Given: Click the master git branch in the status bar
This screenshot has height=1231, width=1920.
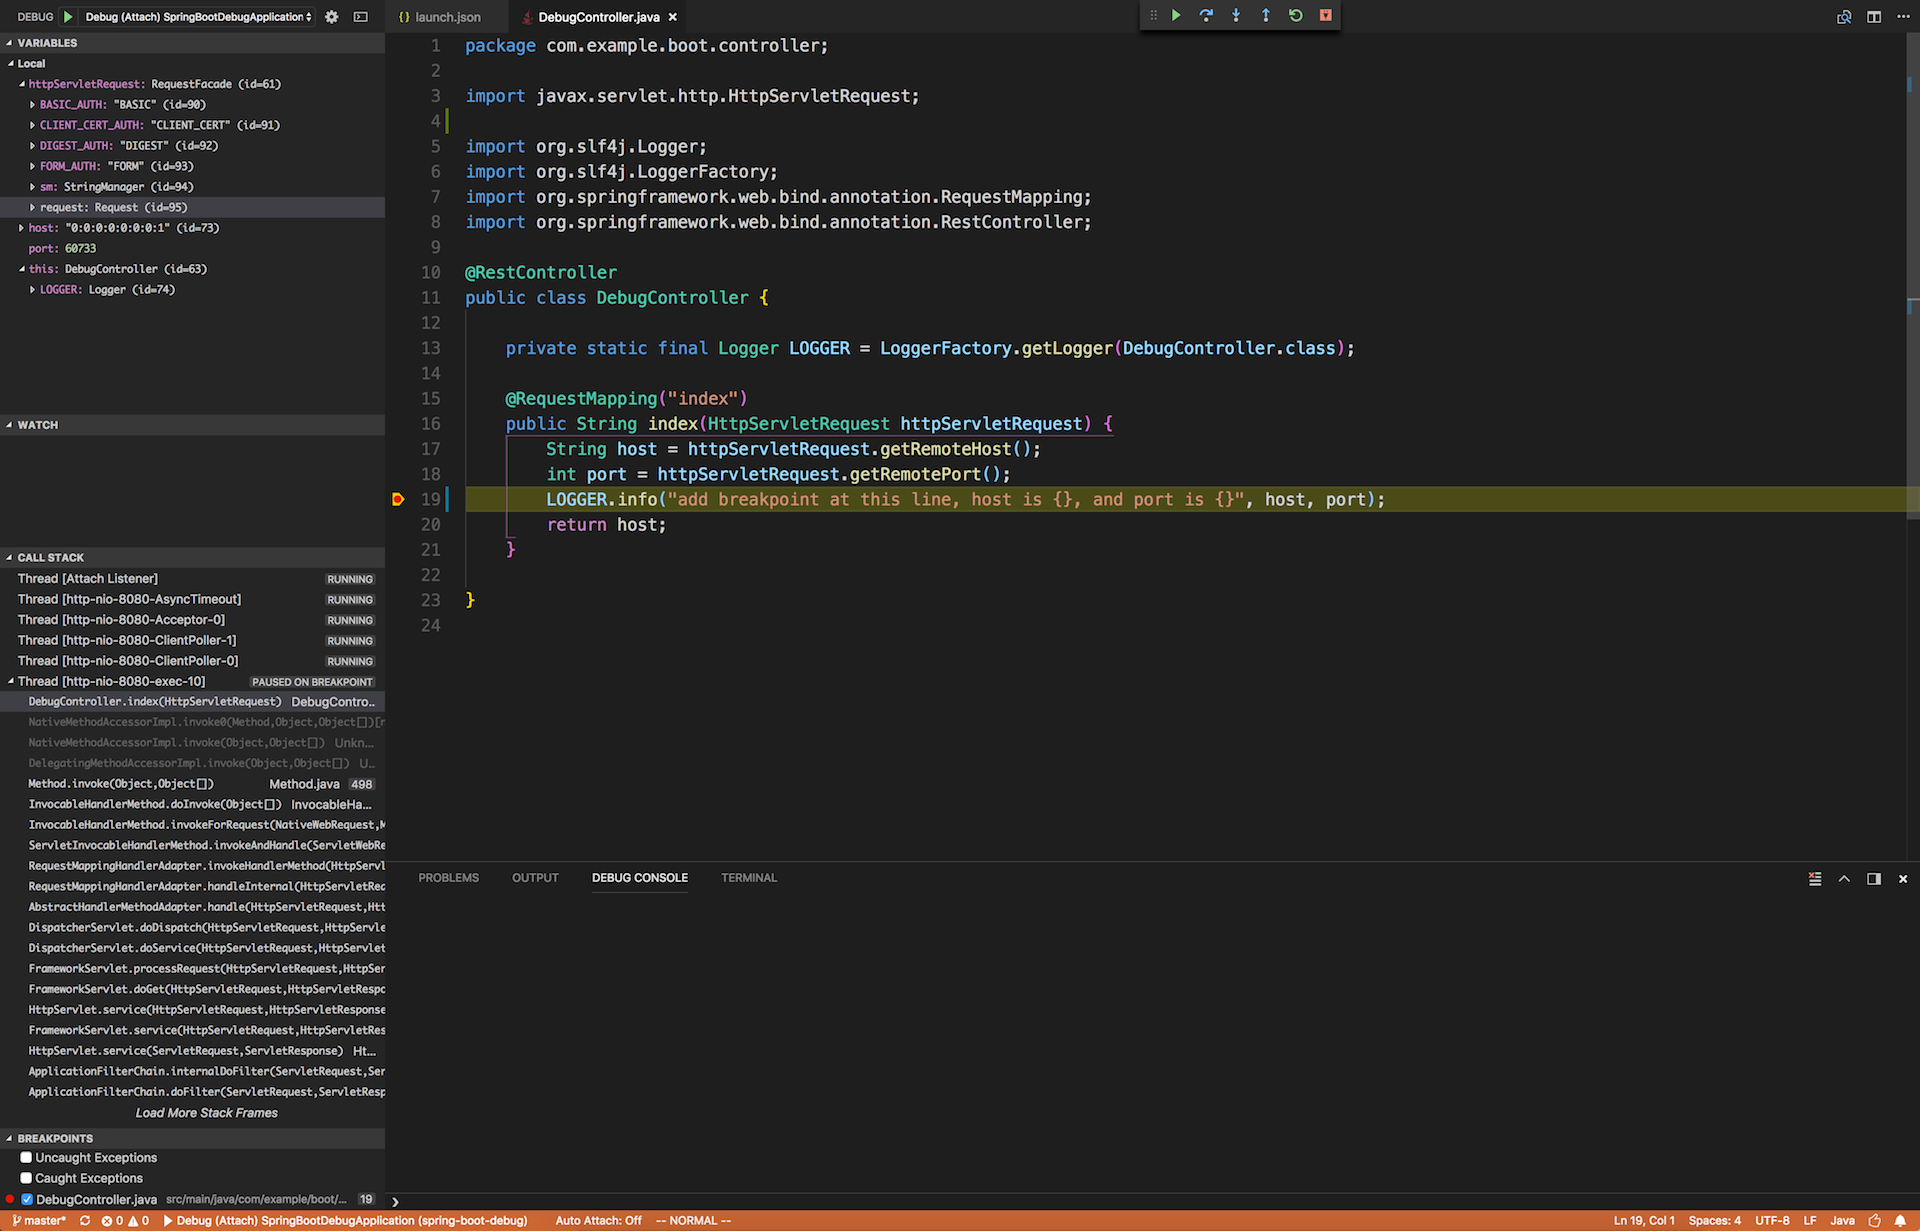Looking at the screenshot, I should (x=40, y=1221).
